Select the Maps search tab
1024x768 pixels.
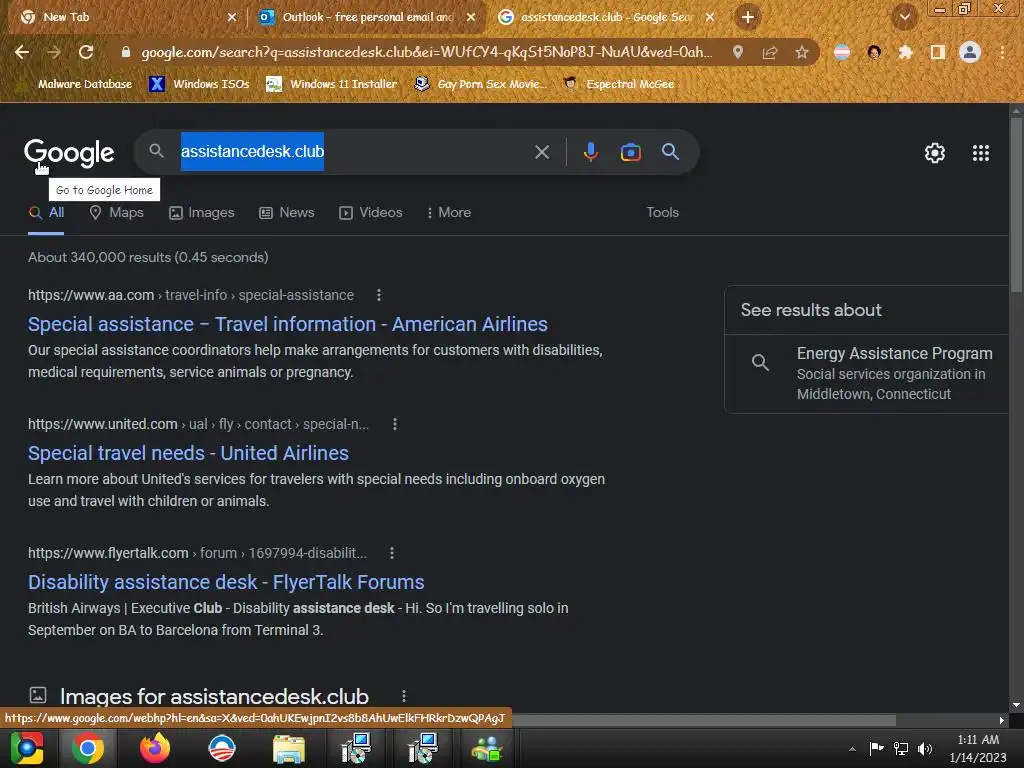116,213
